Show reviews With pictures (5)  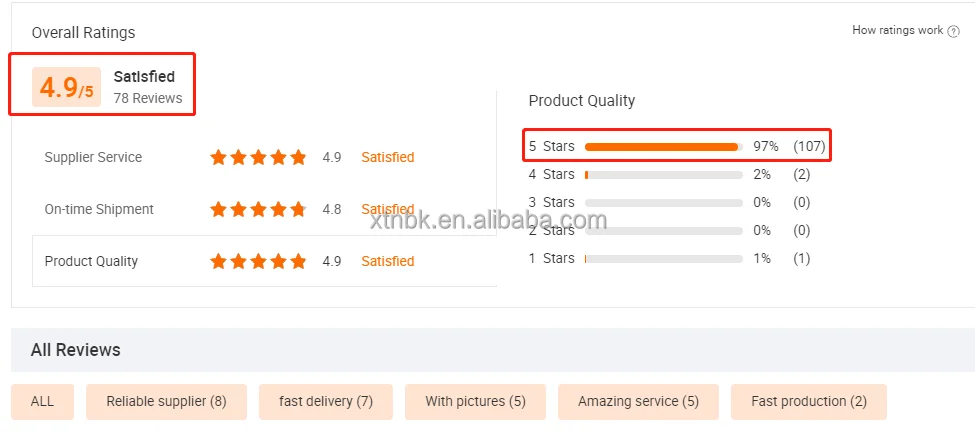[475, 401]
